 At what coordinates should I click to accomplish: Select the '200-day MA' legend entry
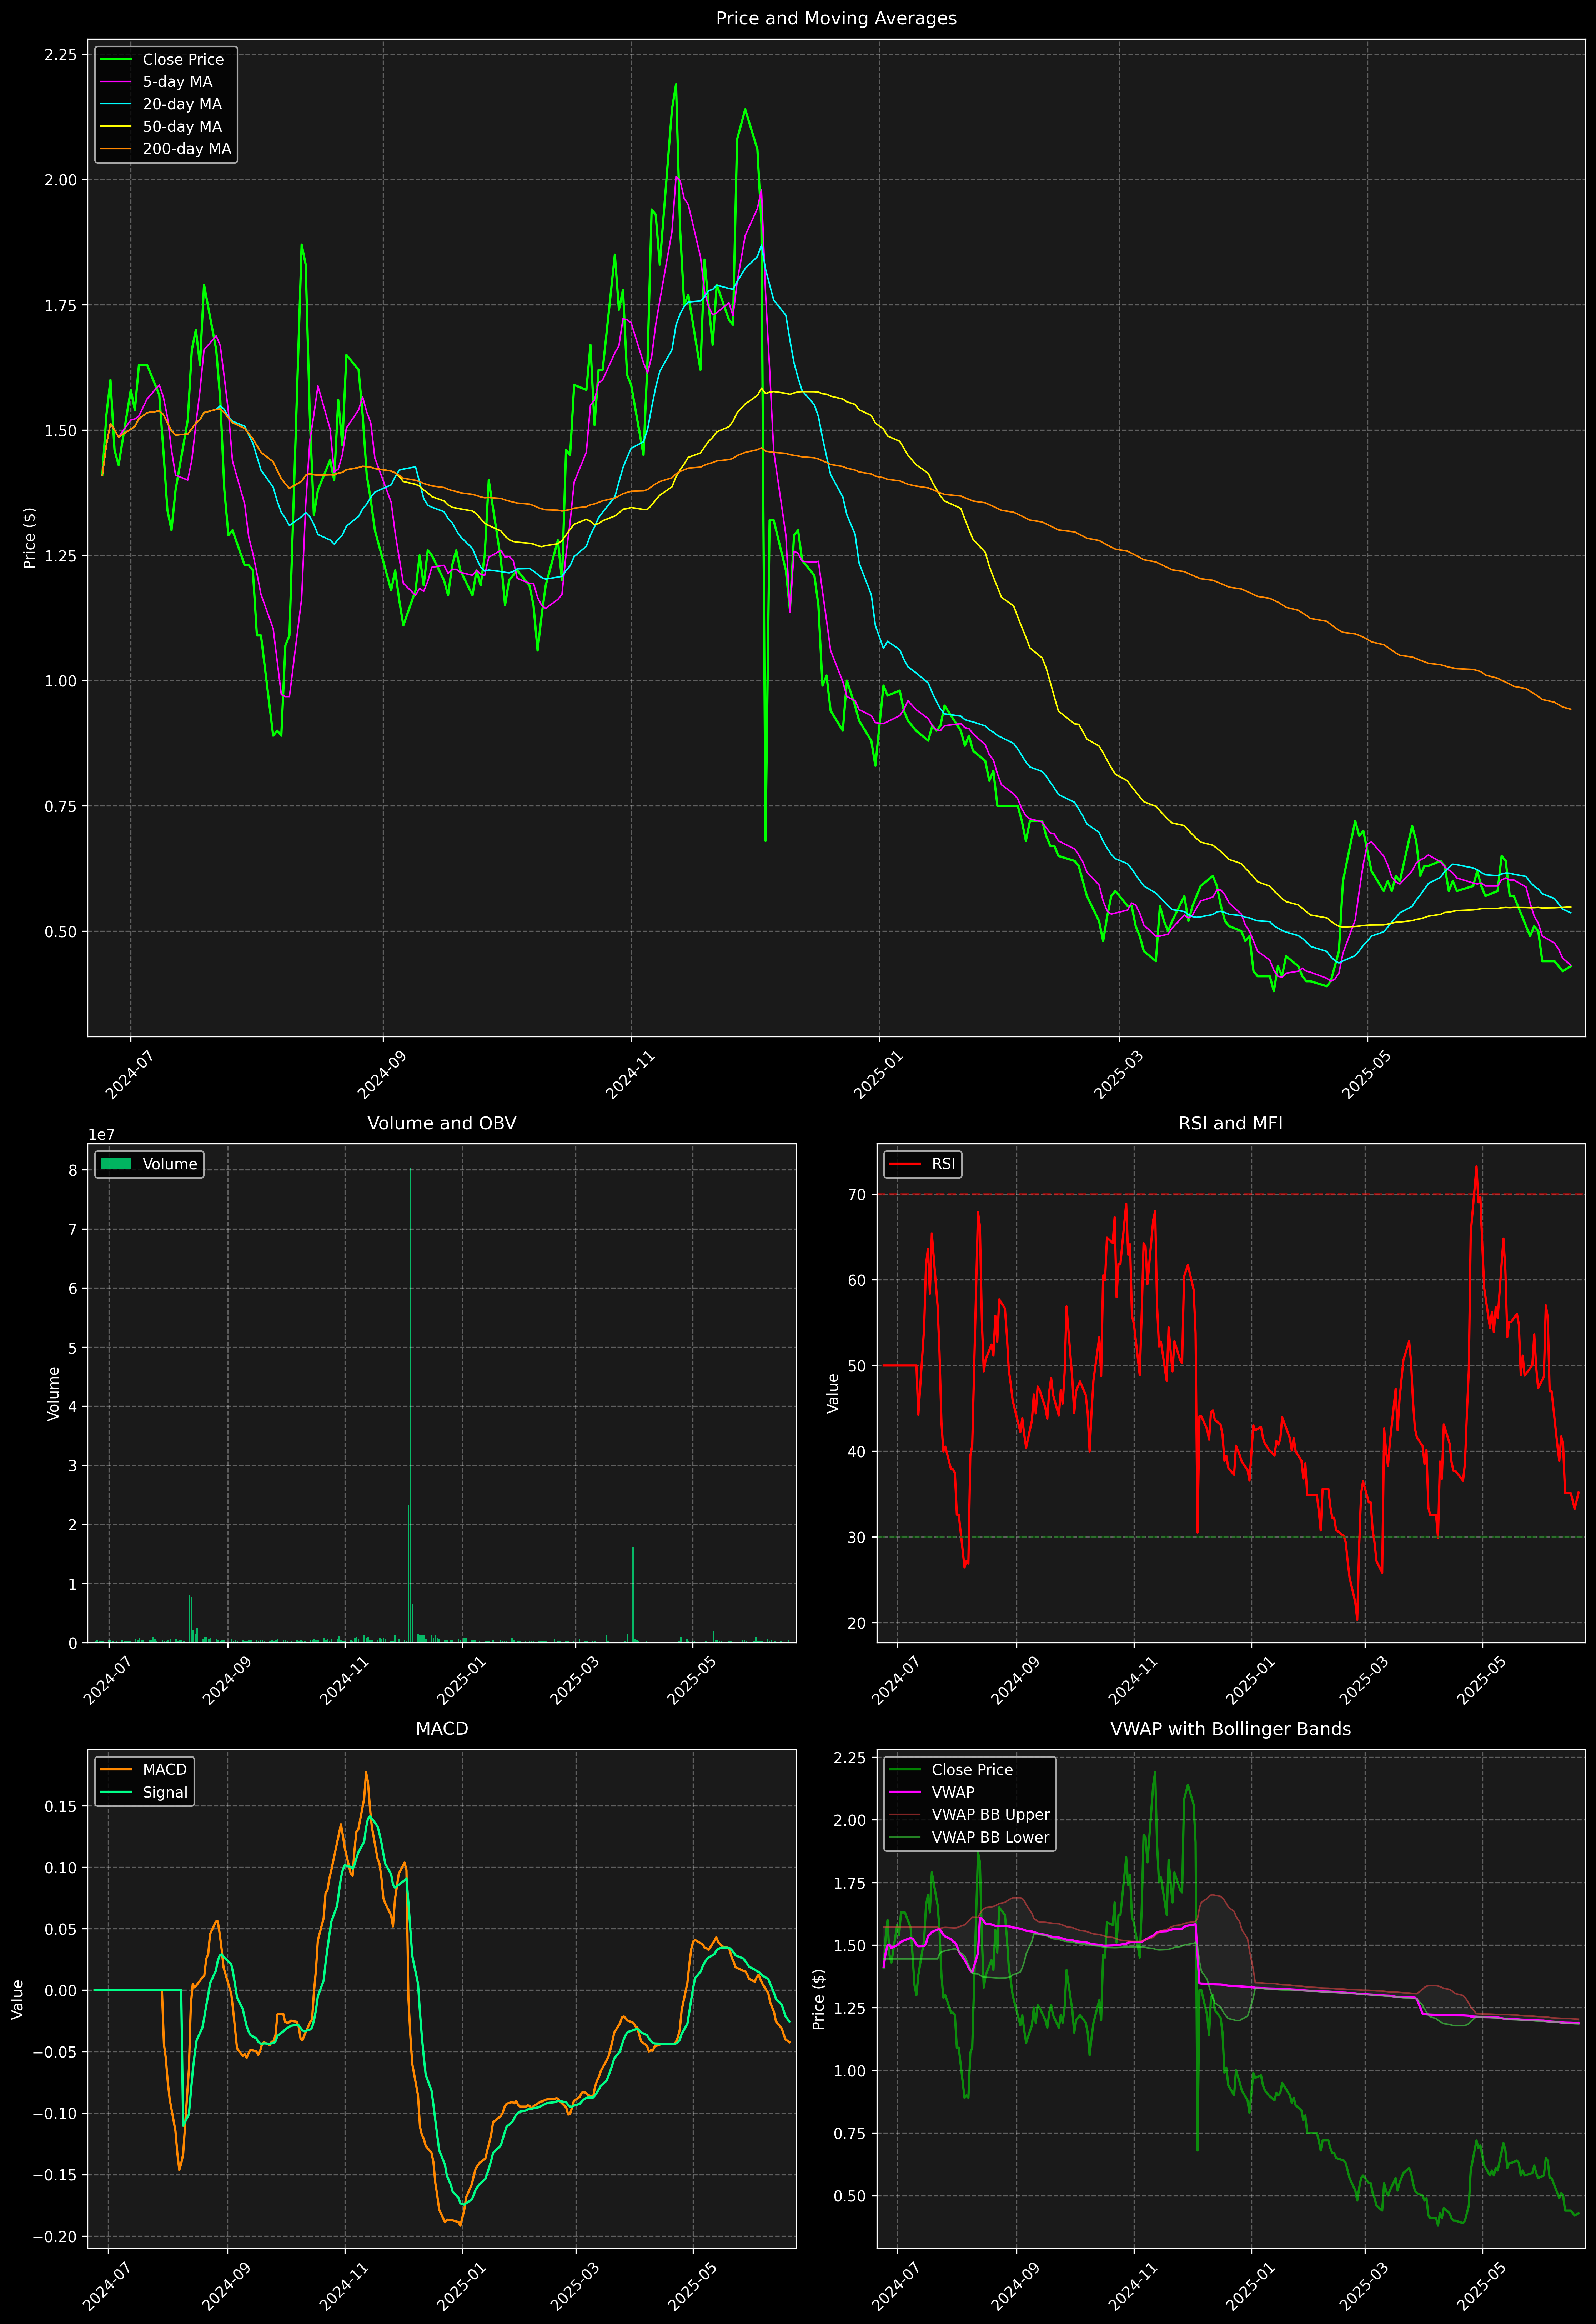click(x=187, y=149)
